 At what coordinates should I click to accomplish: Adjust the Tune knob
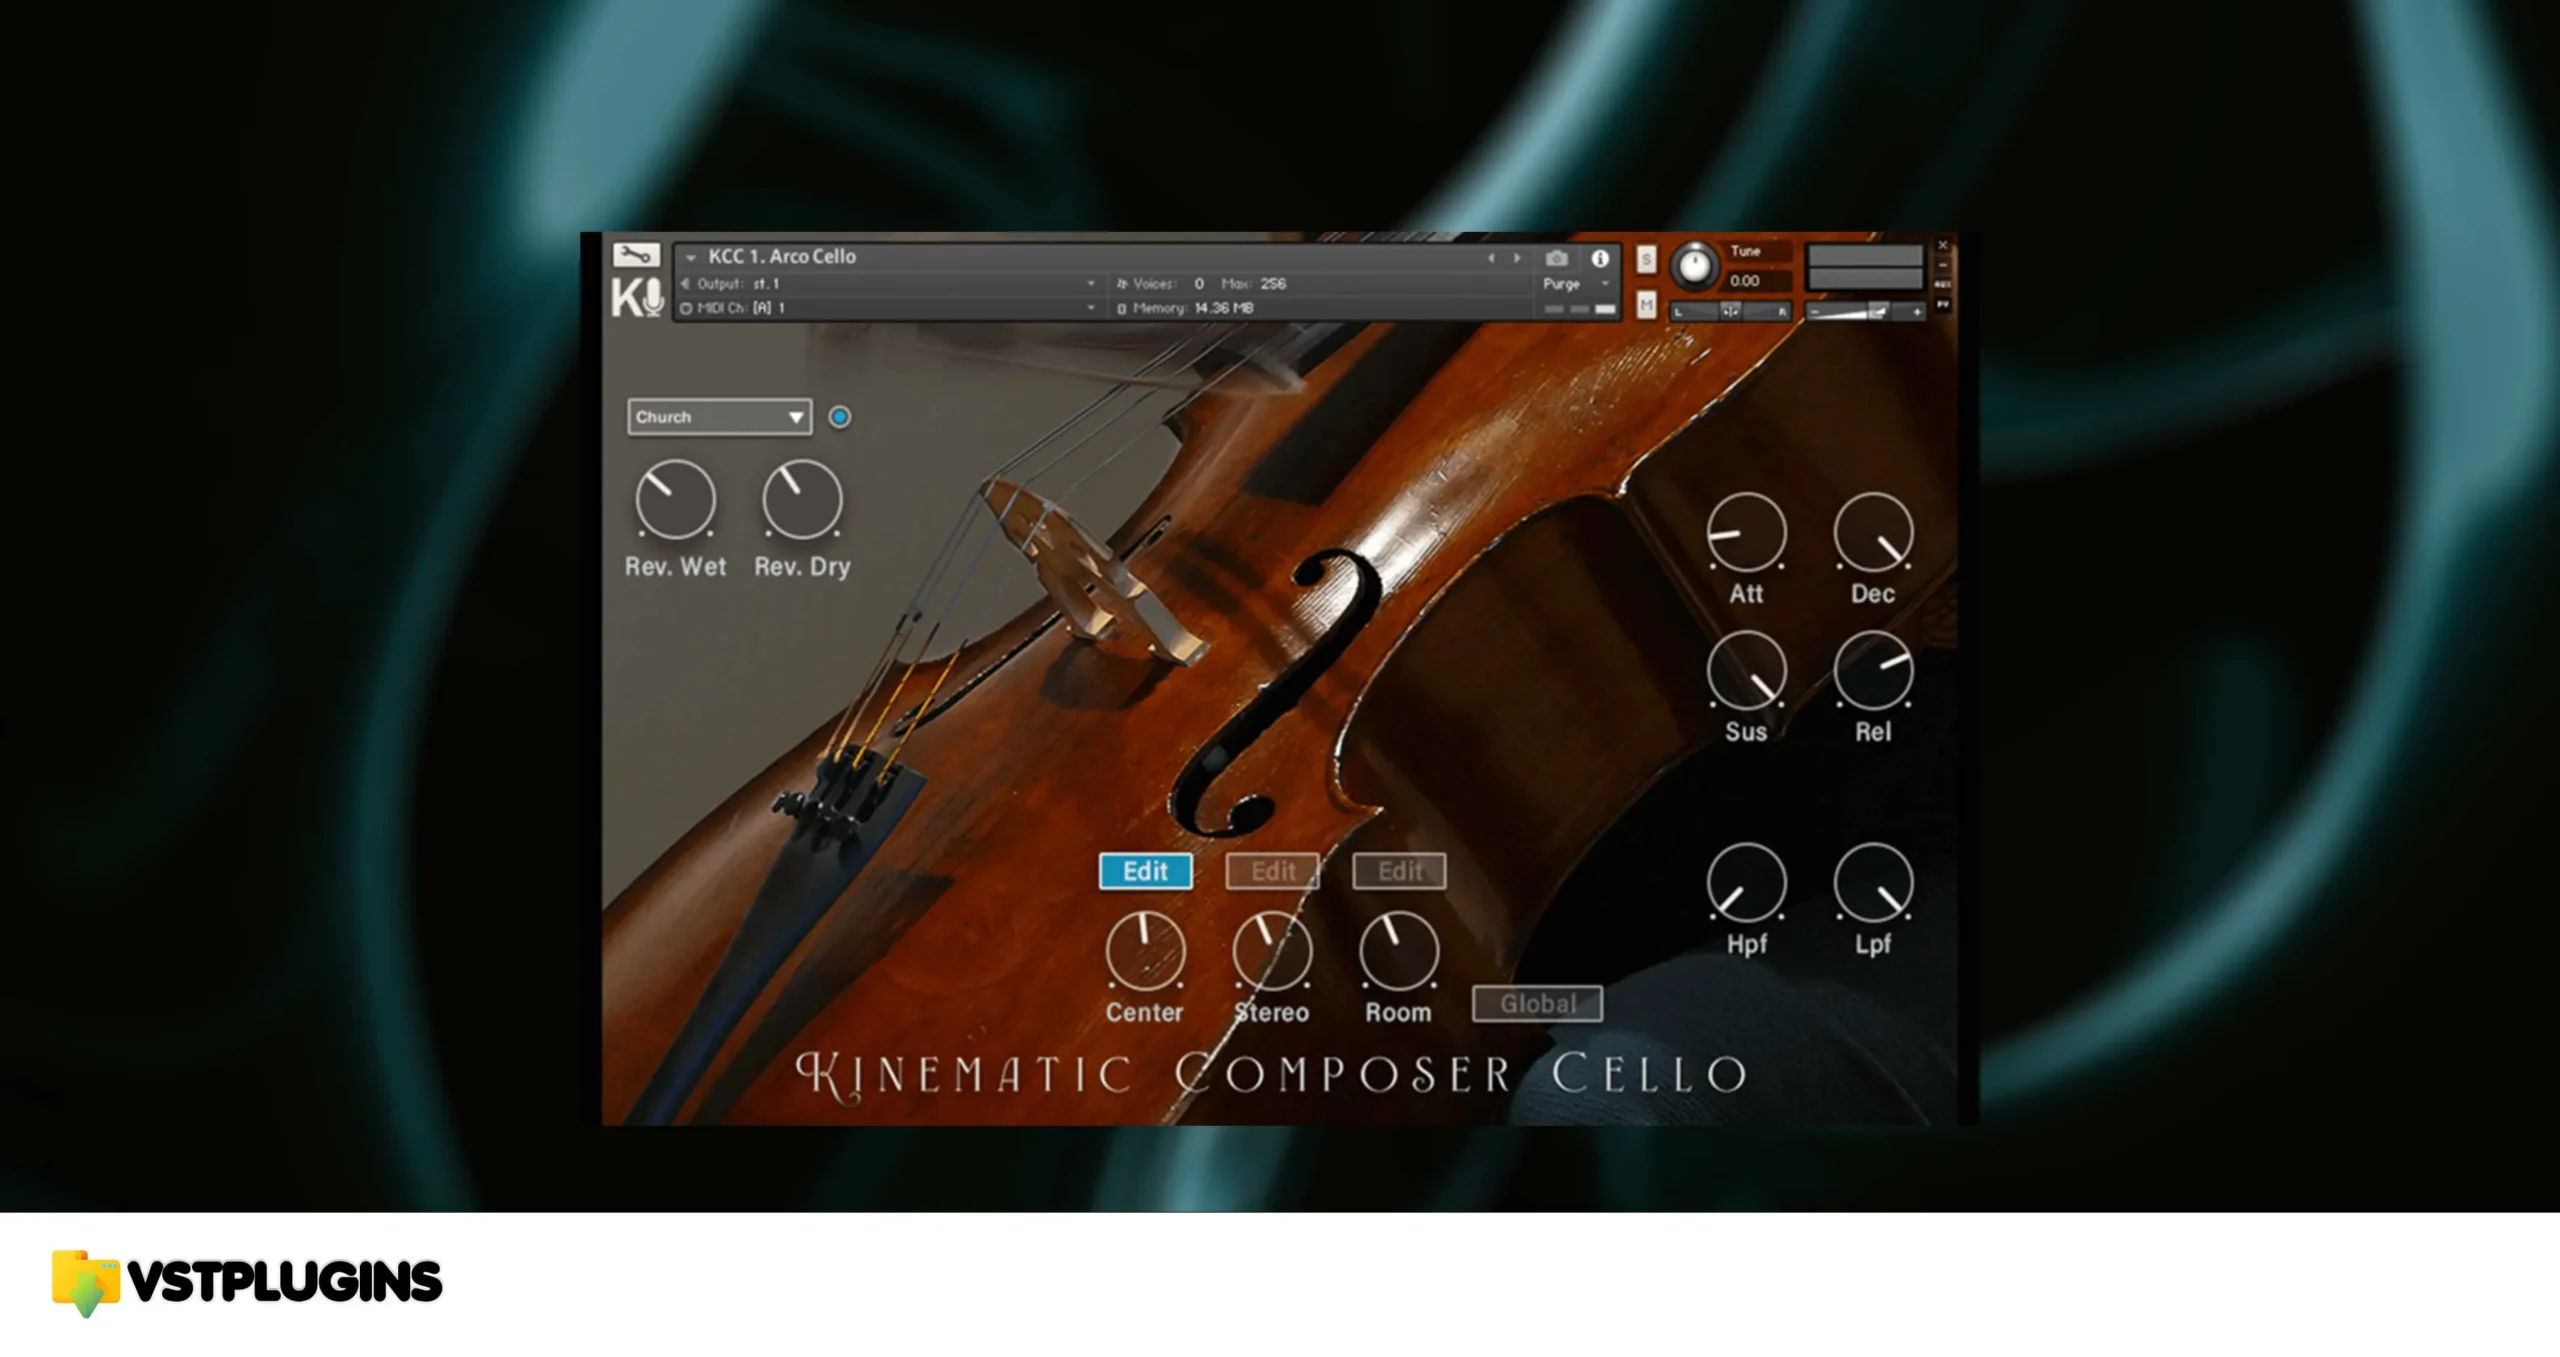click(x=1694, y=267)
